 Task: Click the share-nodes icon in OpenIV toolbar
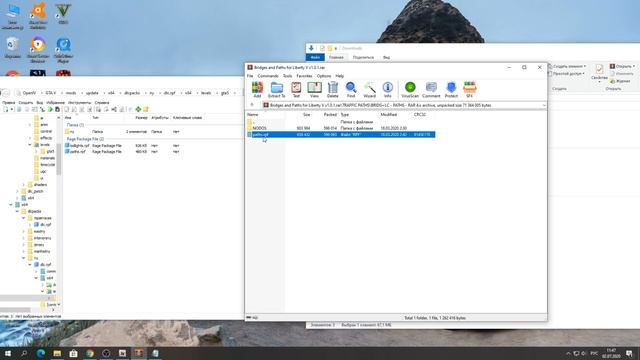tap(114, 109)
